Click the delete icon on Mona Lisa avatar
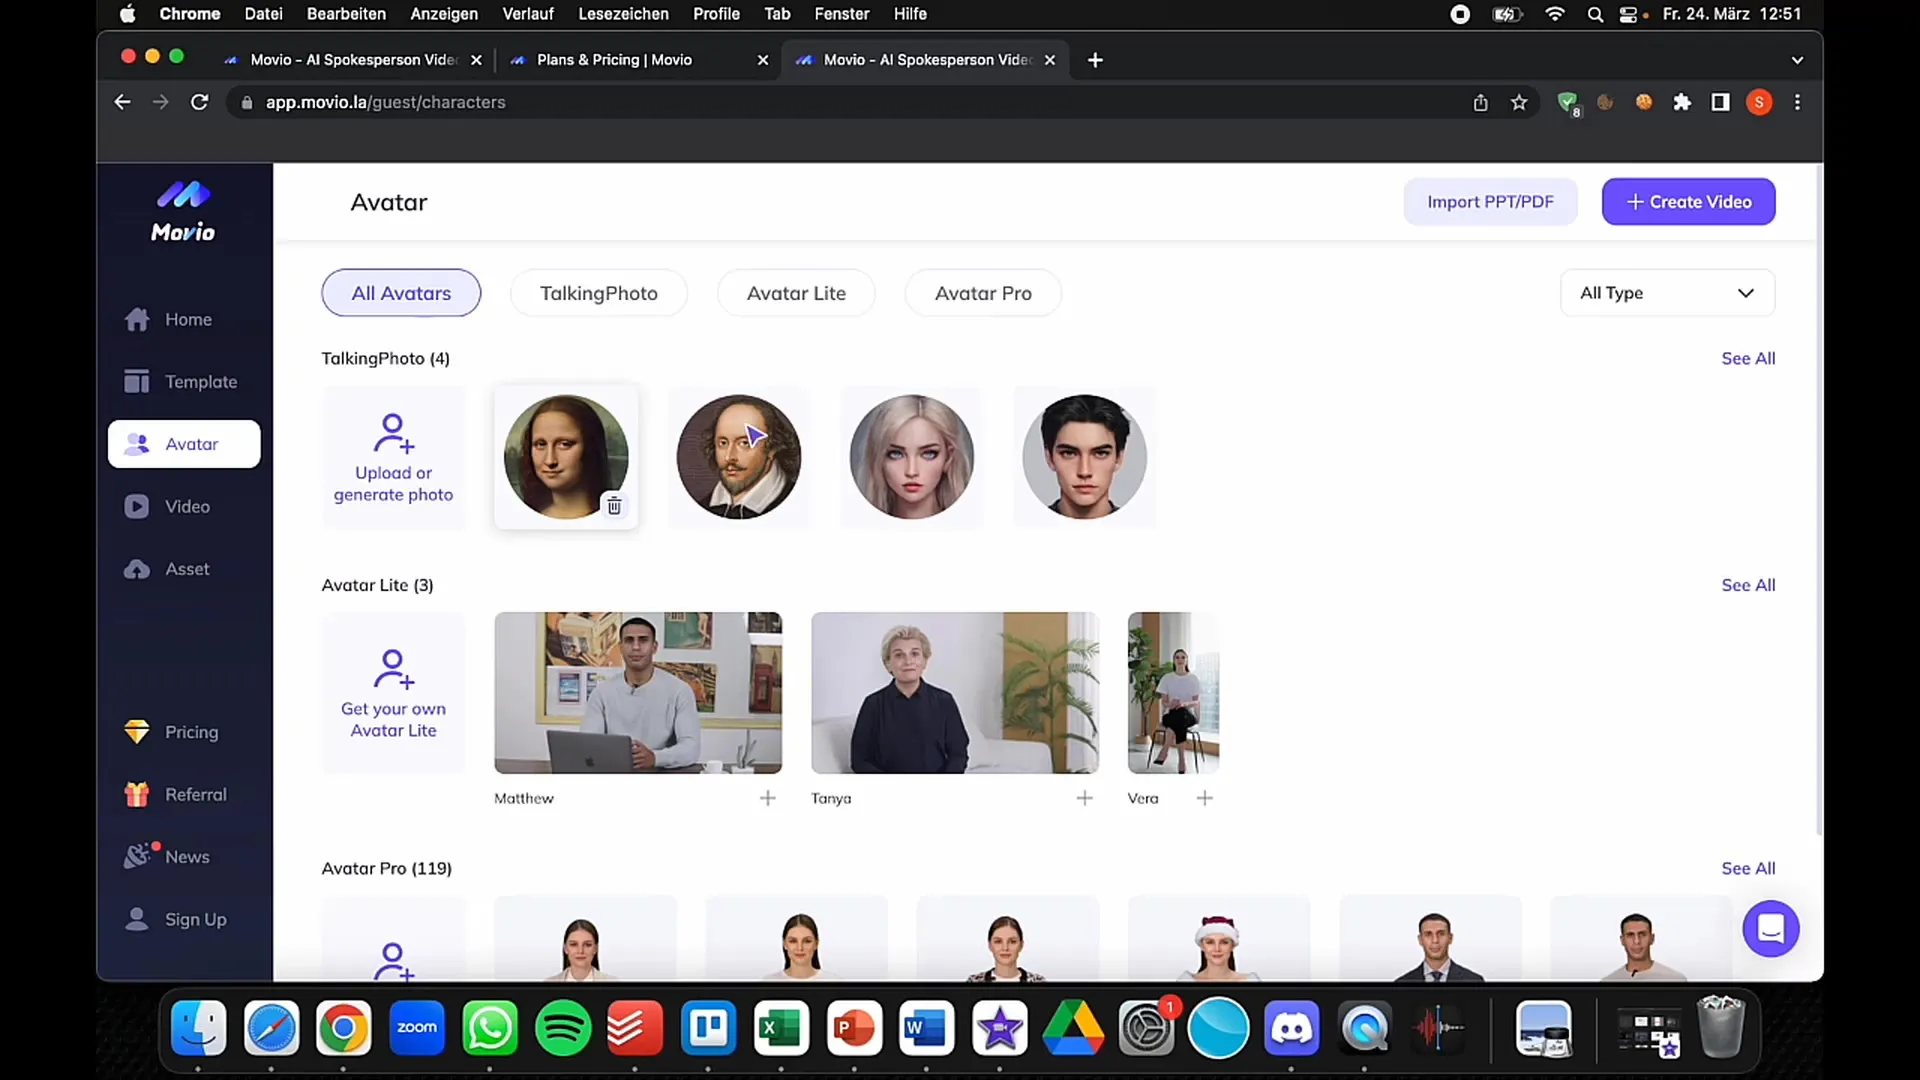The width and height of the screenshot is (1920, 1080). pyautogui.click(x=612, y=505)
